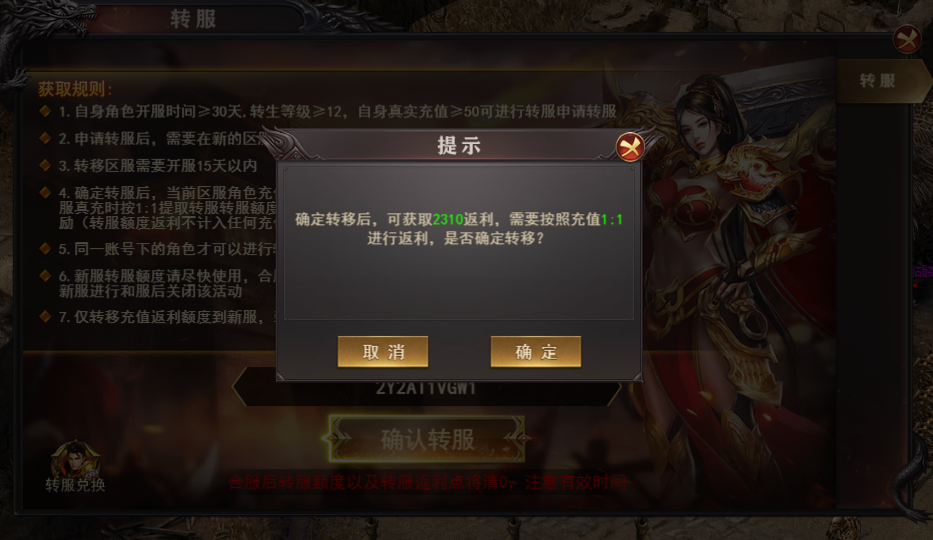The width and height of the screenshot is (933, 540).
Task: Click the diamond bullet beside rule 1
Action: point(45,111)
